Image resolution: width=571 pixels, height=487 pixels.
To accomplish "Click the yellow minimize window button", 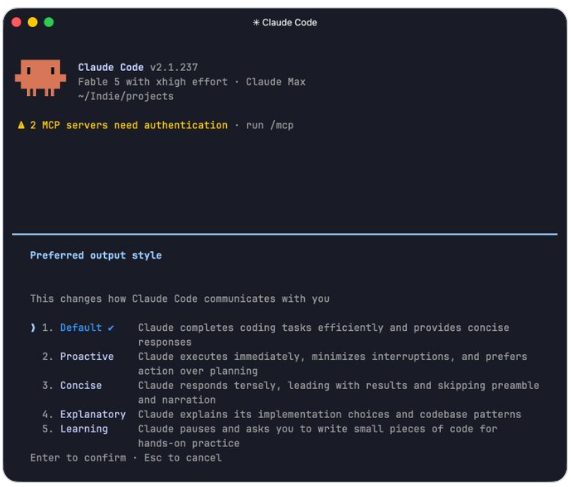I will coord(33,22).
